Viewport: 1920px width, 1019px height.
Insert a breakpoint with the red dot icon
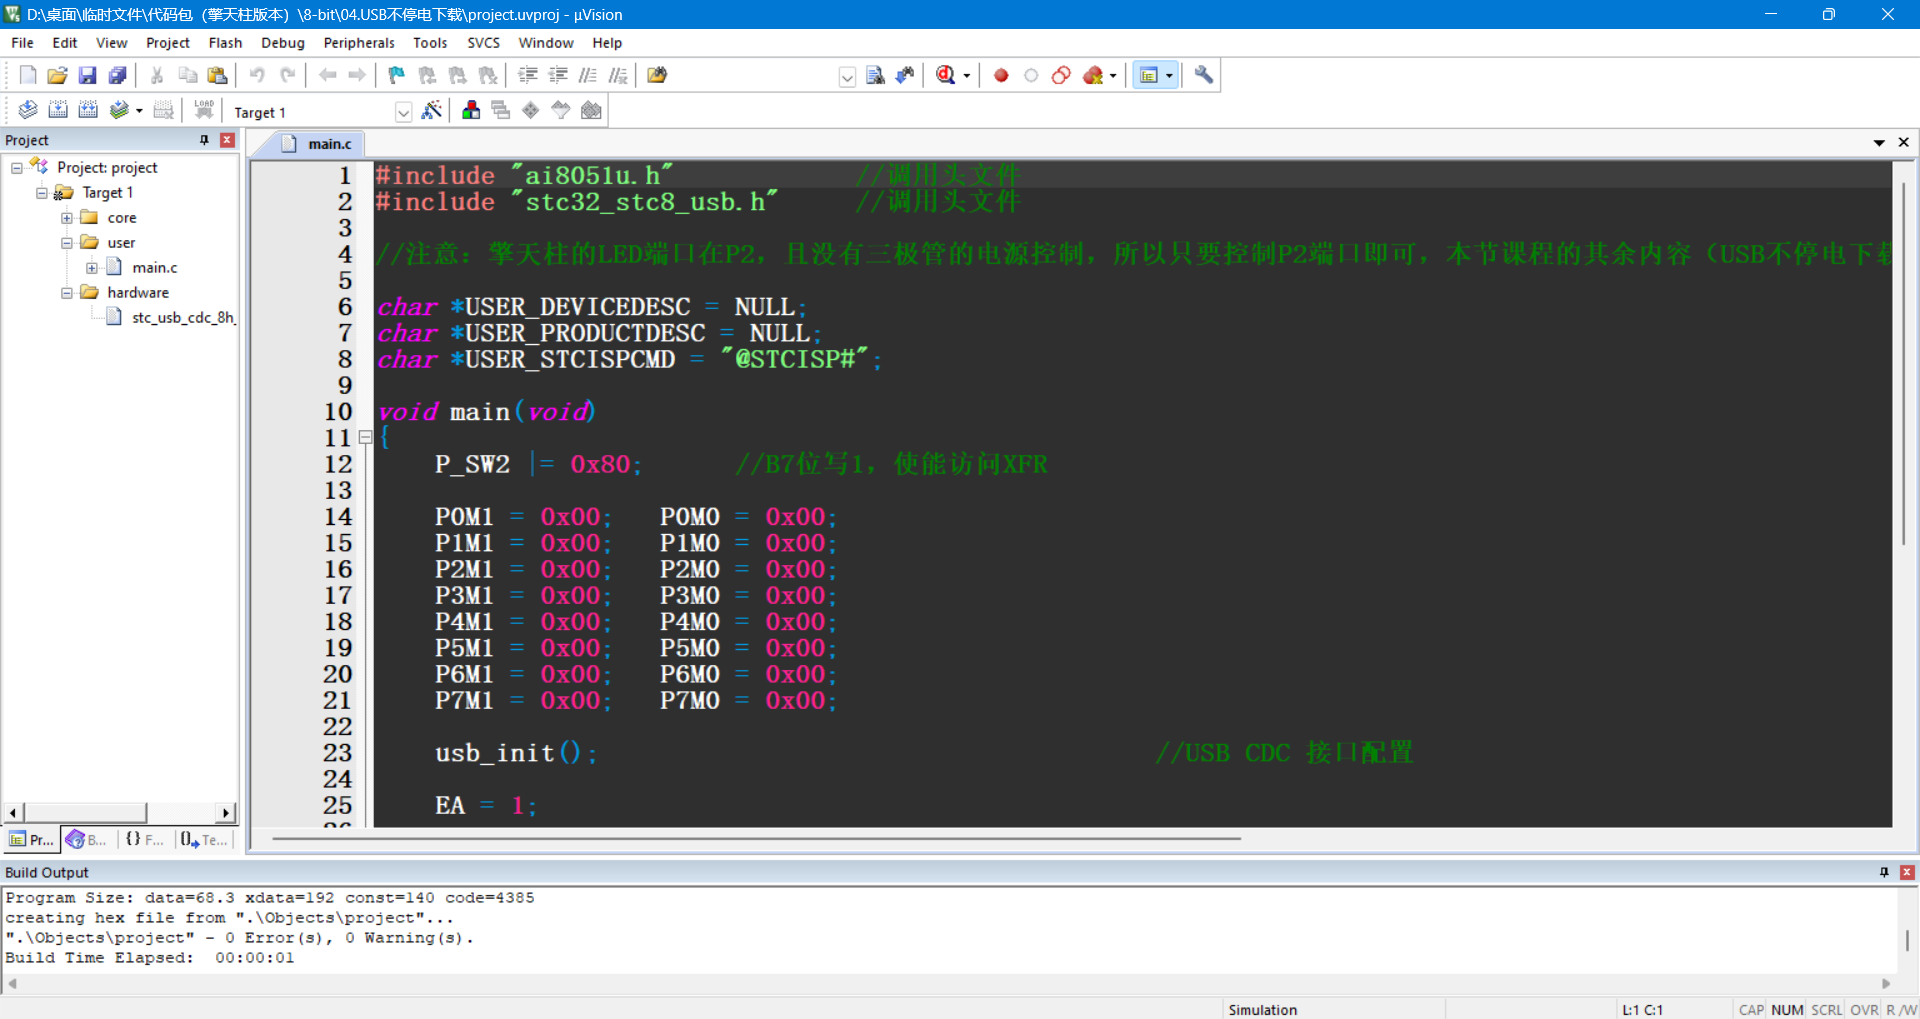pos(1001,75)
